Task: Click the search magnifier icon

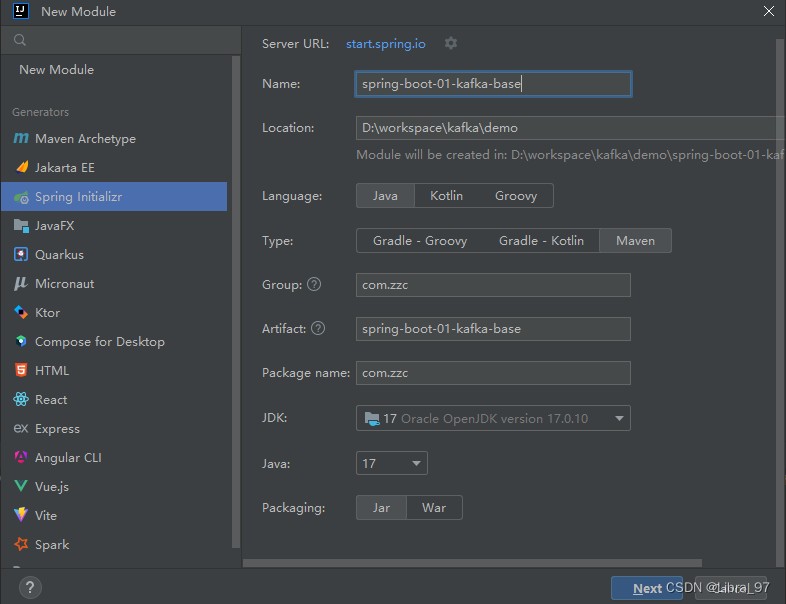Action: click(x=20, y=40)
